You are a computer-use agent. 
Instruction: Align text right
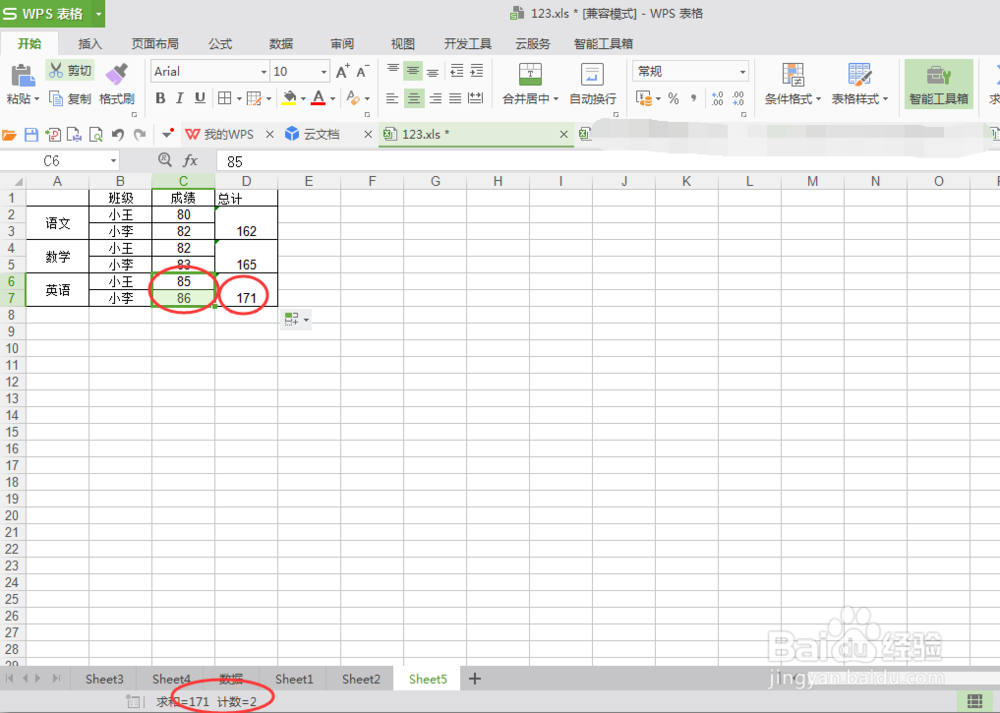coord(435,98)
